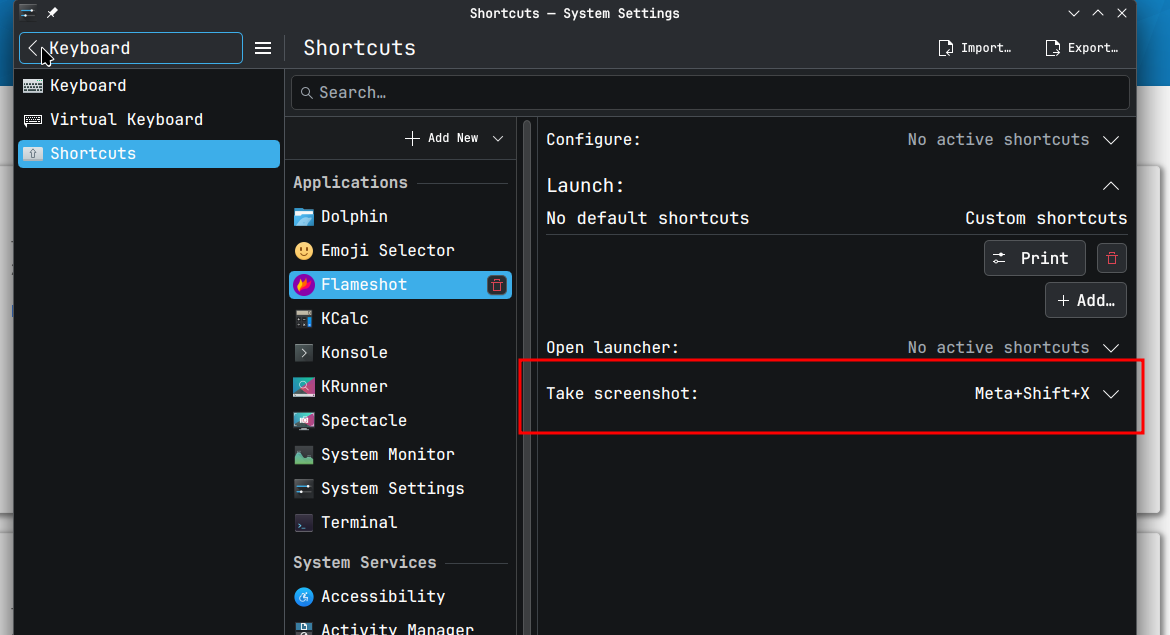This screenshot has height=635, width=1170.
Task: Open the Add New dropdown
Action: pos(454,139)
